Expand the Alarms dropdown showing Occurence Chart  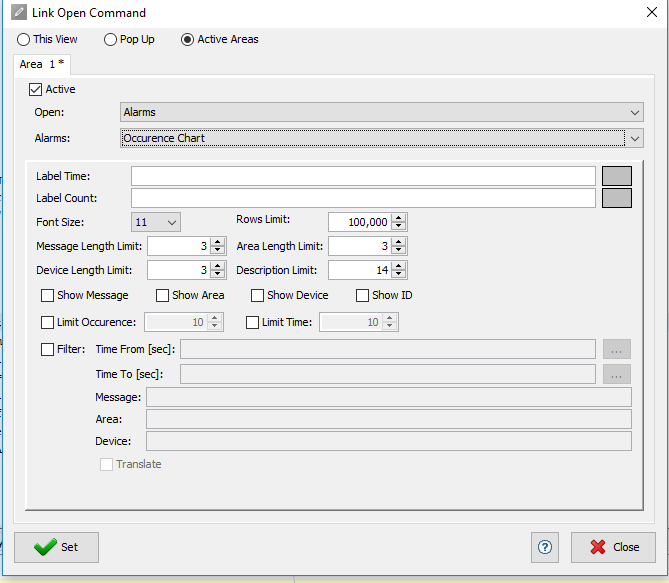[x=382, y=138]
